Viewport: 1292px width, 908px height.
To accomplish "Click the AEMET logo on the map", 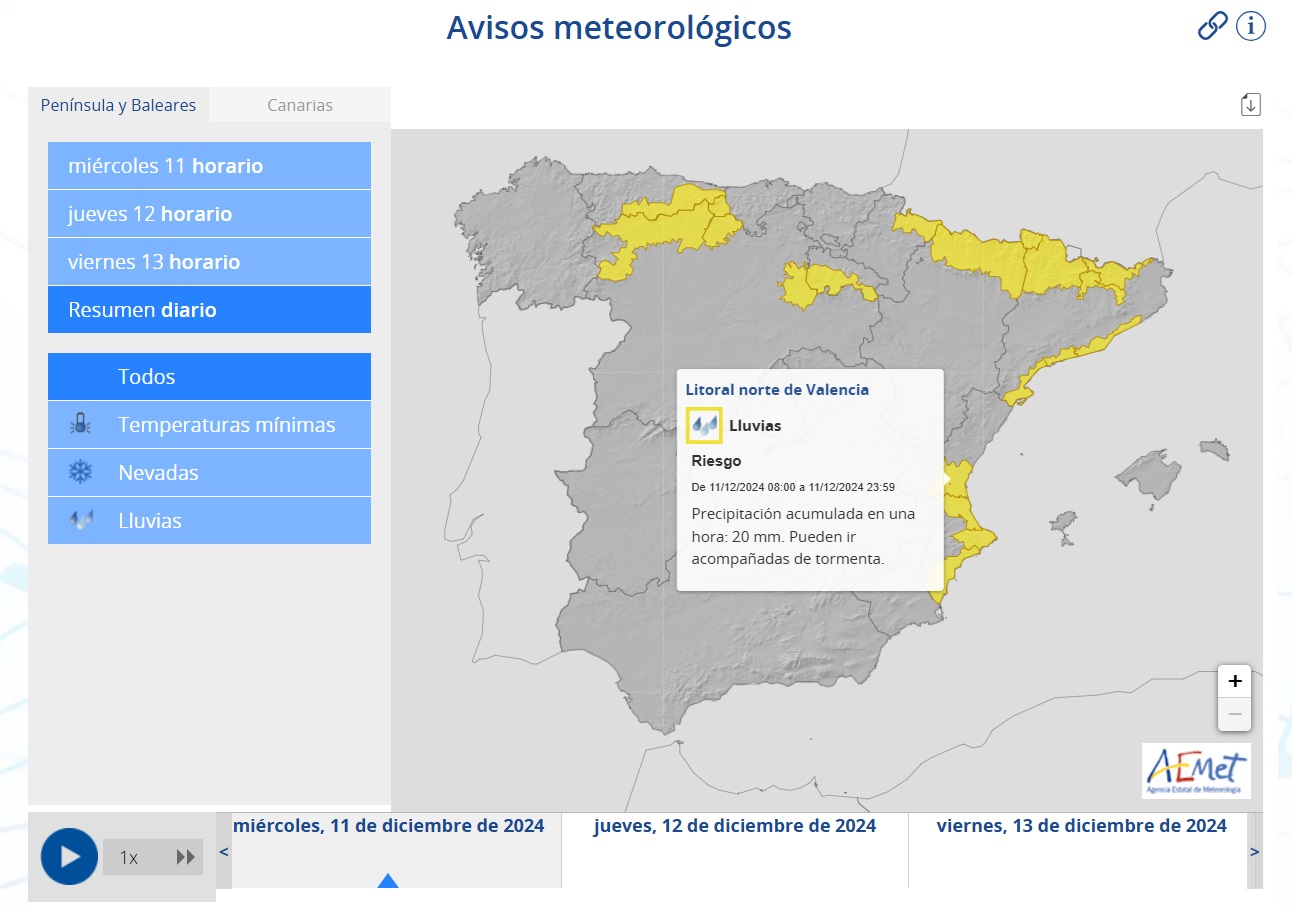I will 1198,771.
